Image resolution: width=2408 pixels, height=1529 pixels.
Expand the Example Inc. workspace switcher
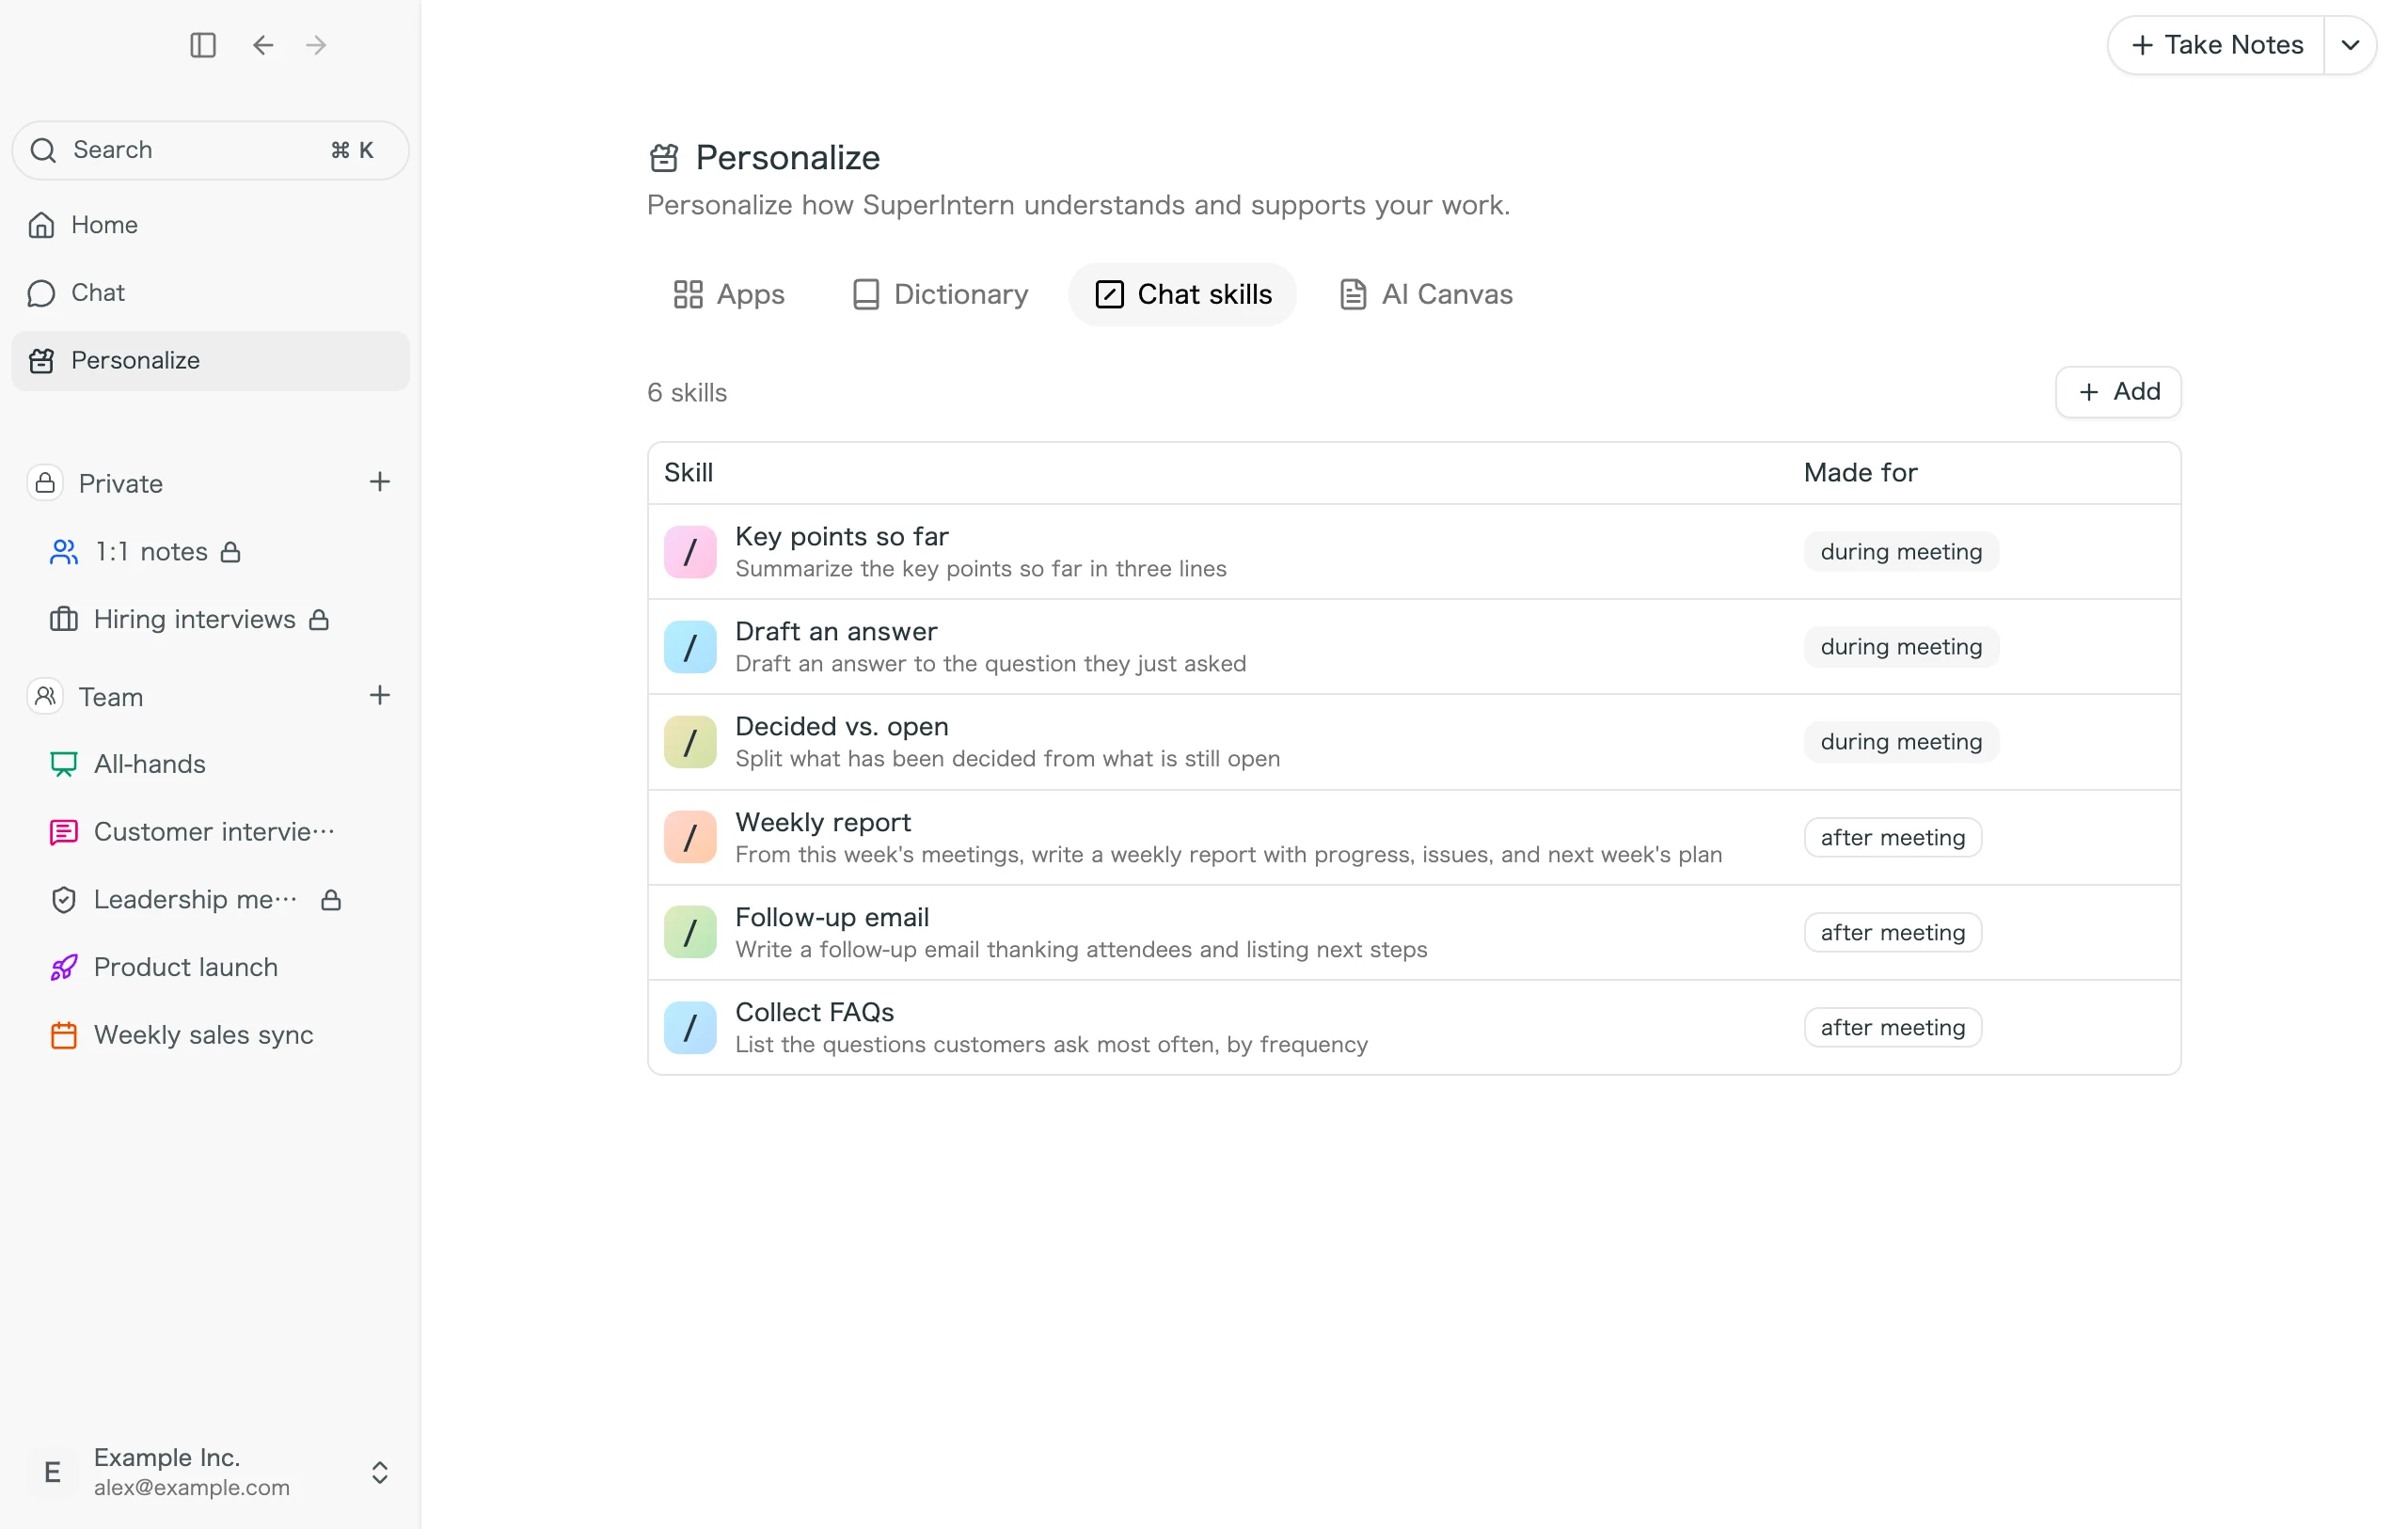coord(380,1473)
